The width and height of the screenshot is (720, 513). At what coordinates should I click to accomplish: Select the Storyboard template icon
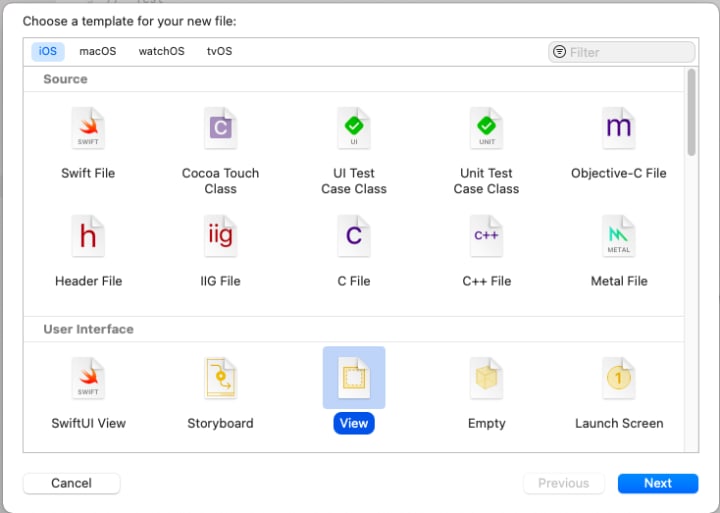(220, 378)
